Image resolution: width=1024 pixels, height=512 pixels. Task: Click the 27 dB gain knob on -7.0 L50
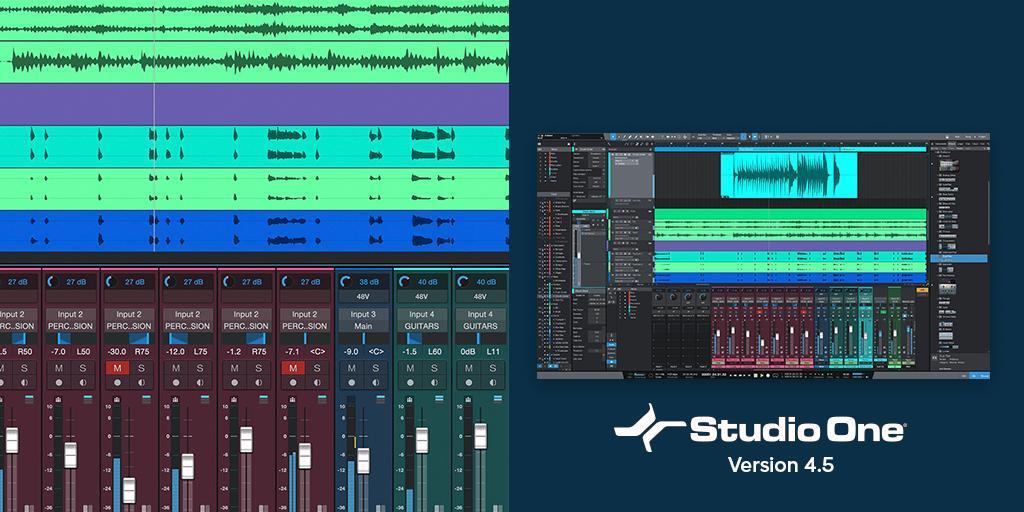[x=54, y=281]
